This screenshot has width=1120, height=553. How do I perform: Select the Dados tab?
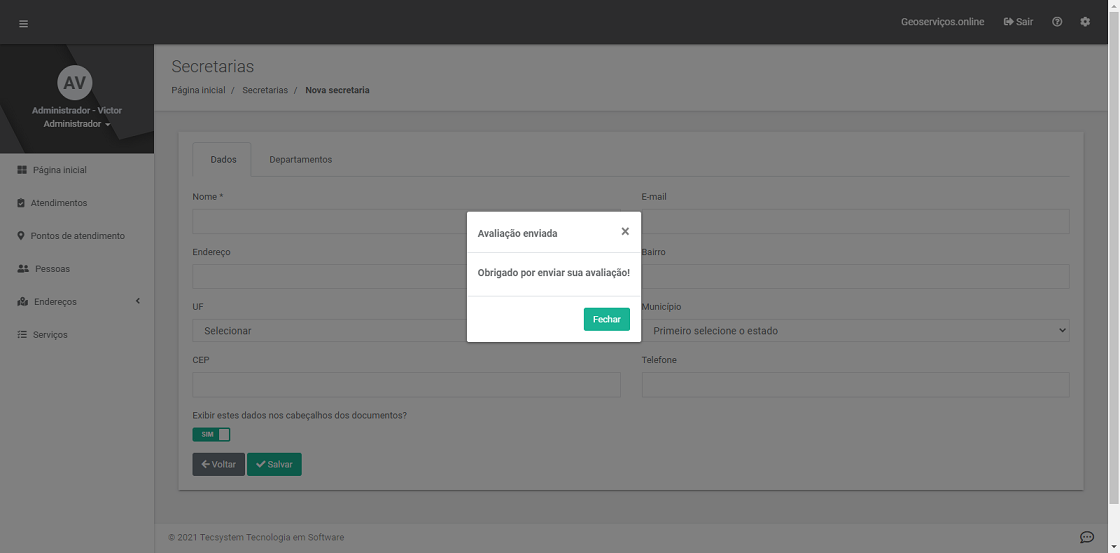pos(223,160)
